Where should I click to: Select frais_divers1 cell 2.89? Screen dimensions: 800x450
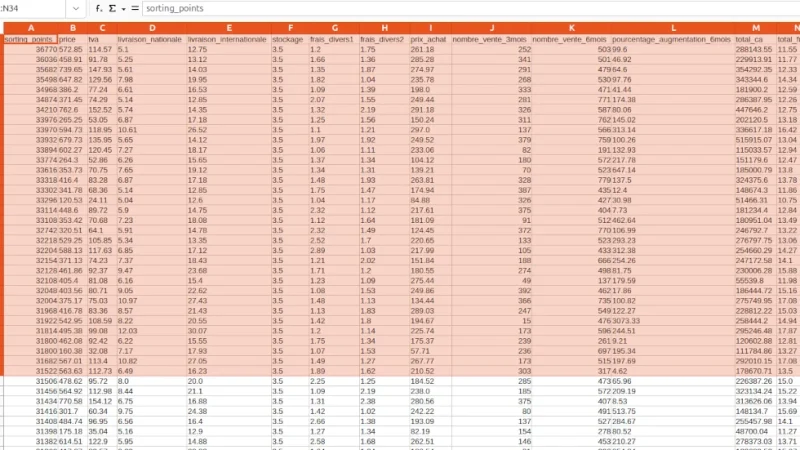pyautogui.click(x=334, y=251)
